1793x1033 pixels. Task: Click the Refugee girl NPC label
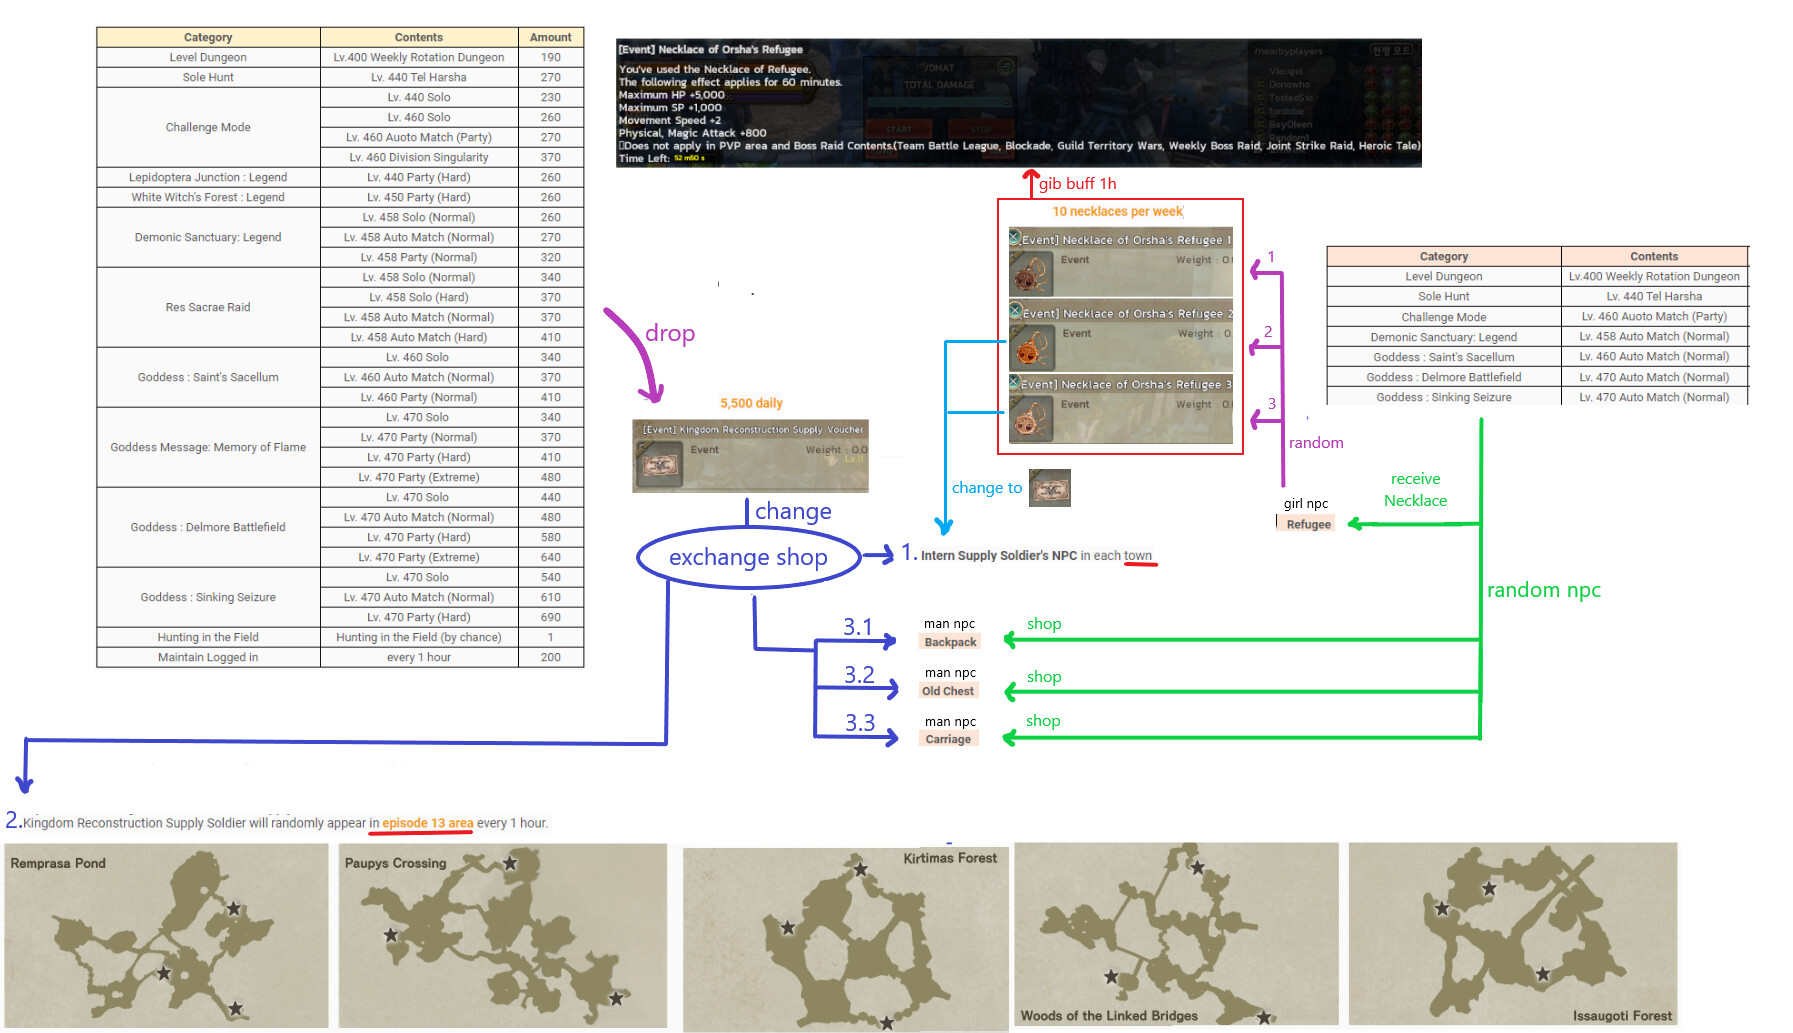pyautogui.click(x=1308, y=524)
